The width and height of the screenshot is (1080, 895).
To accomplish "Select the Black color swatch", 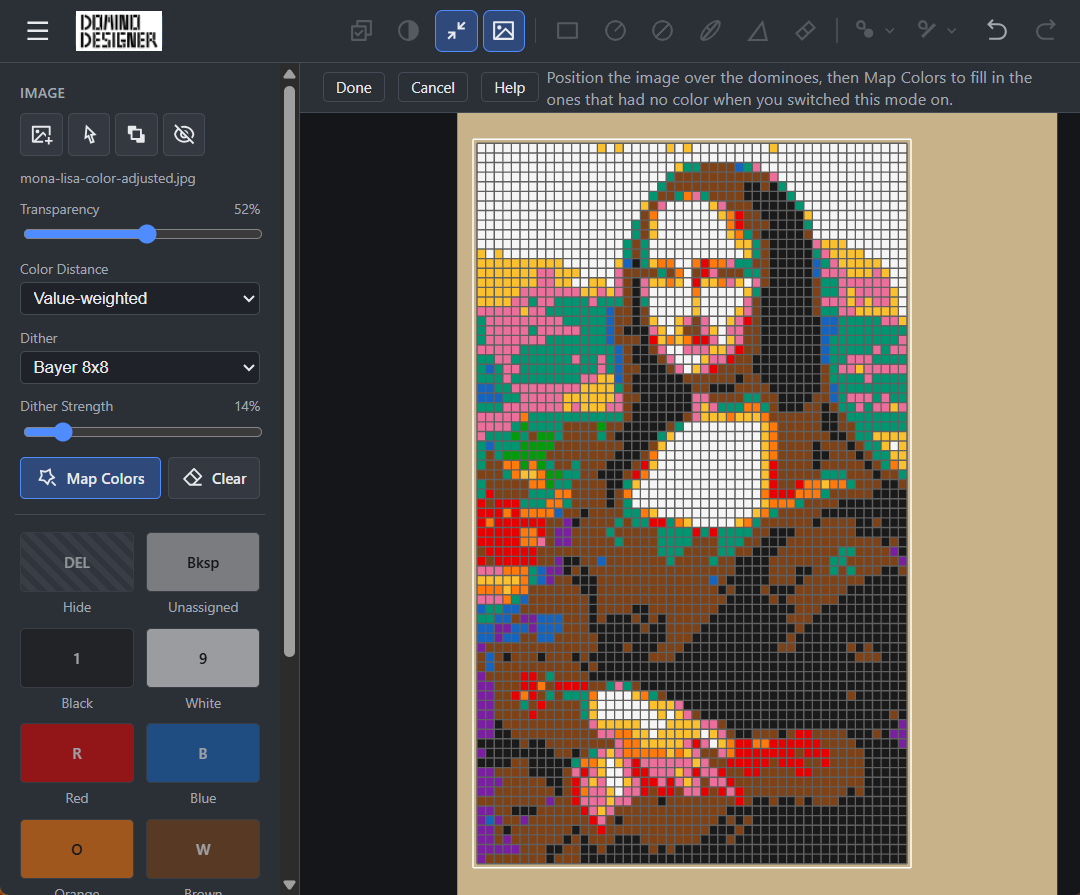I will pyautogui.click(x=76, y=658).
